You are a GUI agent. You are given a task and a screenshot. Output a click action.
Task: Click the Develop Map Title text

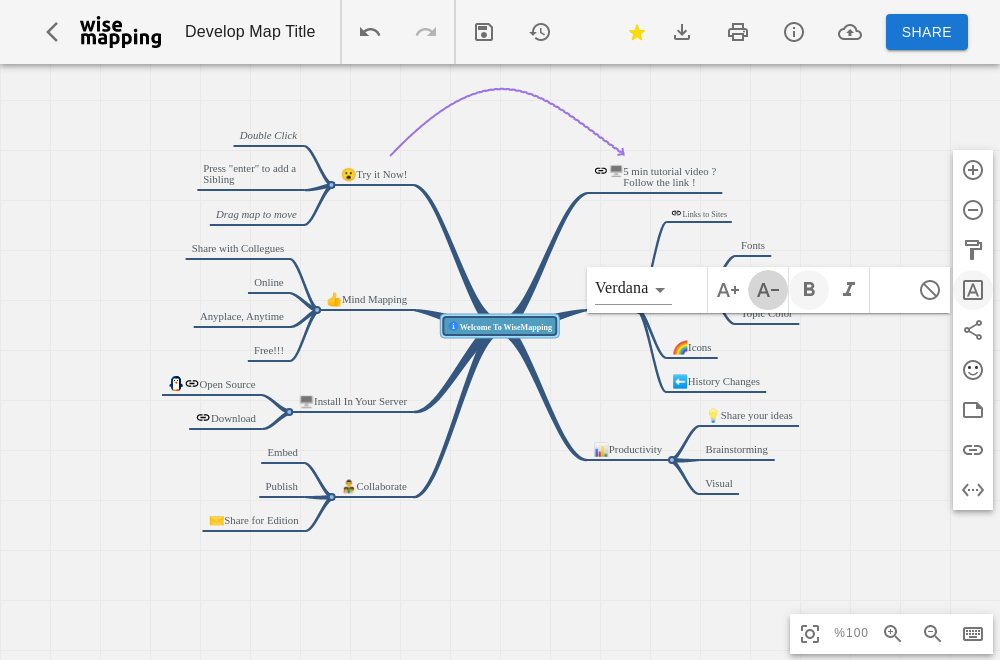[250, 32]
